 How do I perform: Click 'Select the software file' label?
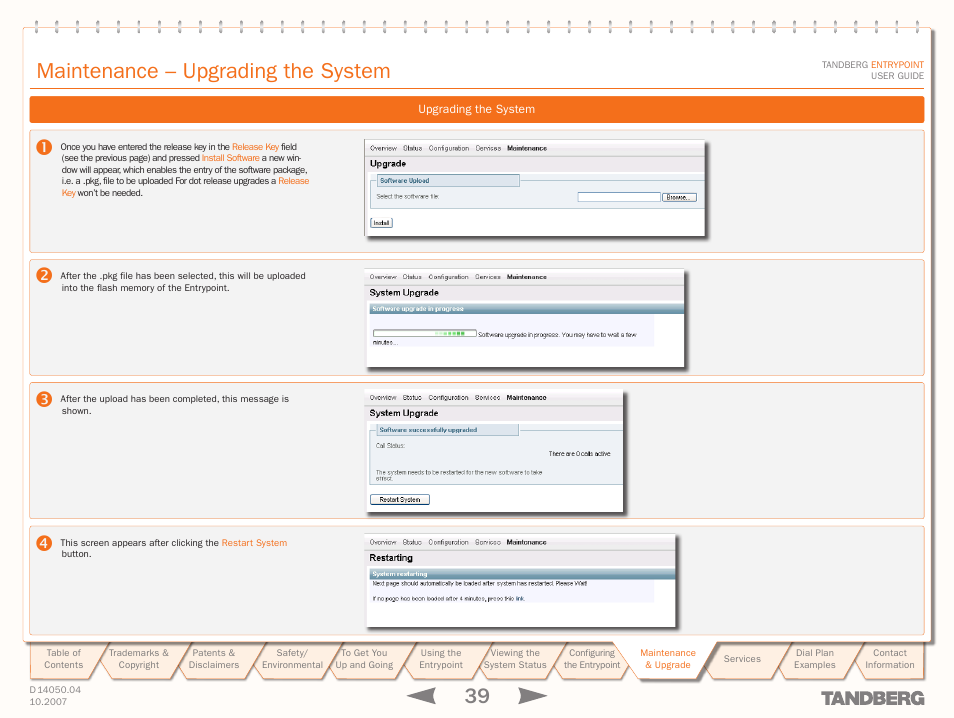click(407, 197)
